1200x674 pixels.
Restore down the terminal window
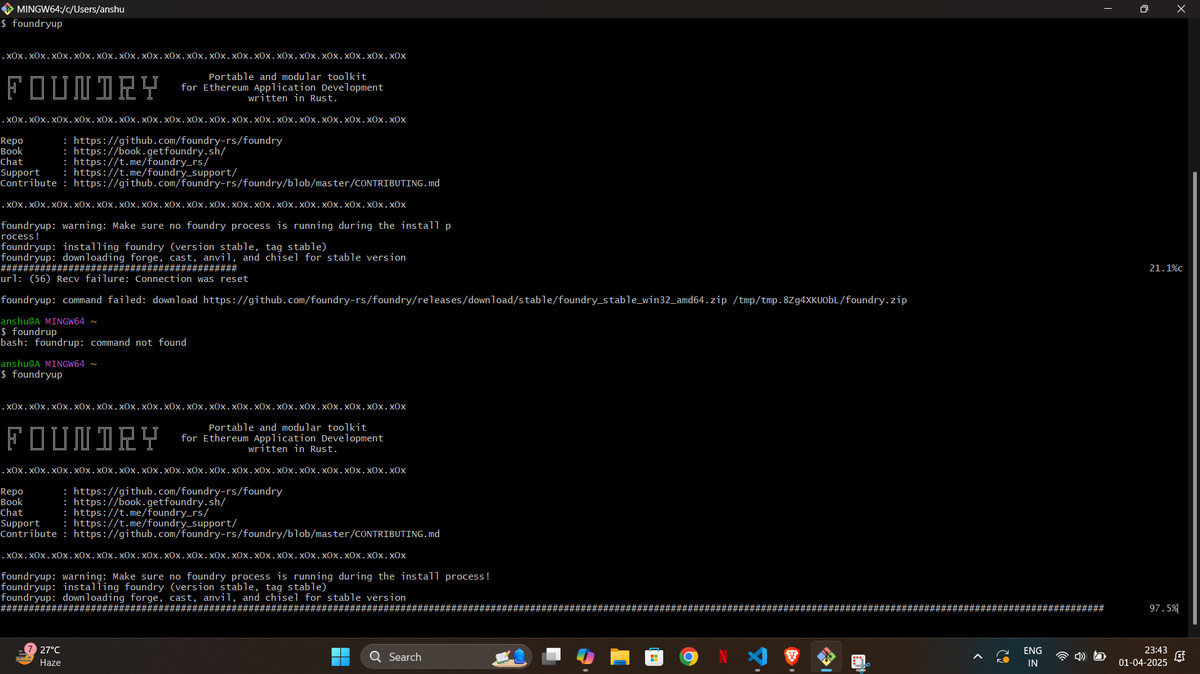coord(1144,8)
